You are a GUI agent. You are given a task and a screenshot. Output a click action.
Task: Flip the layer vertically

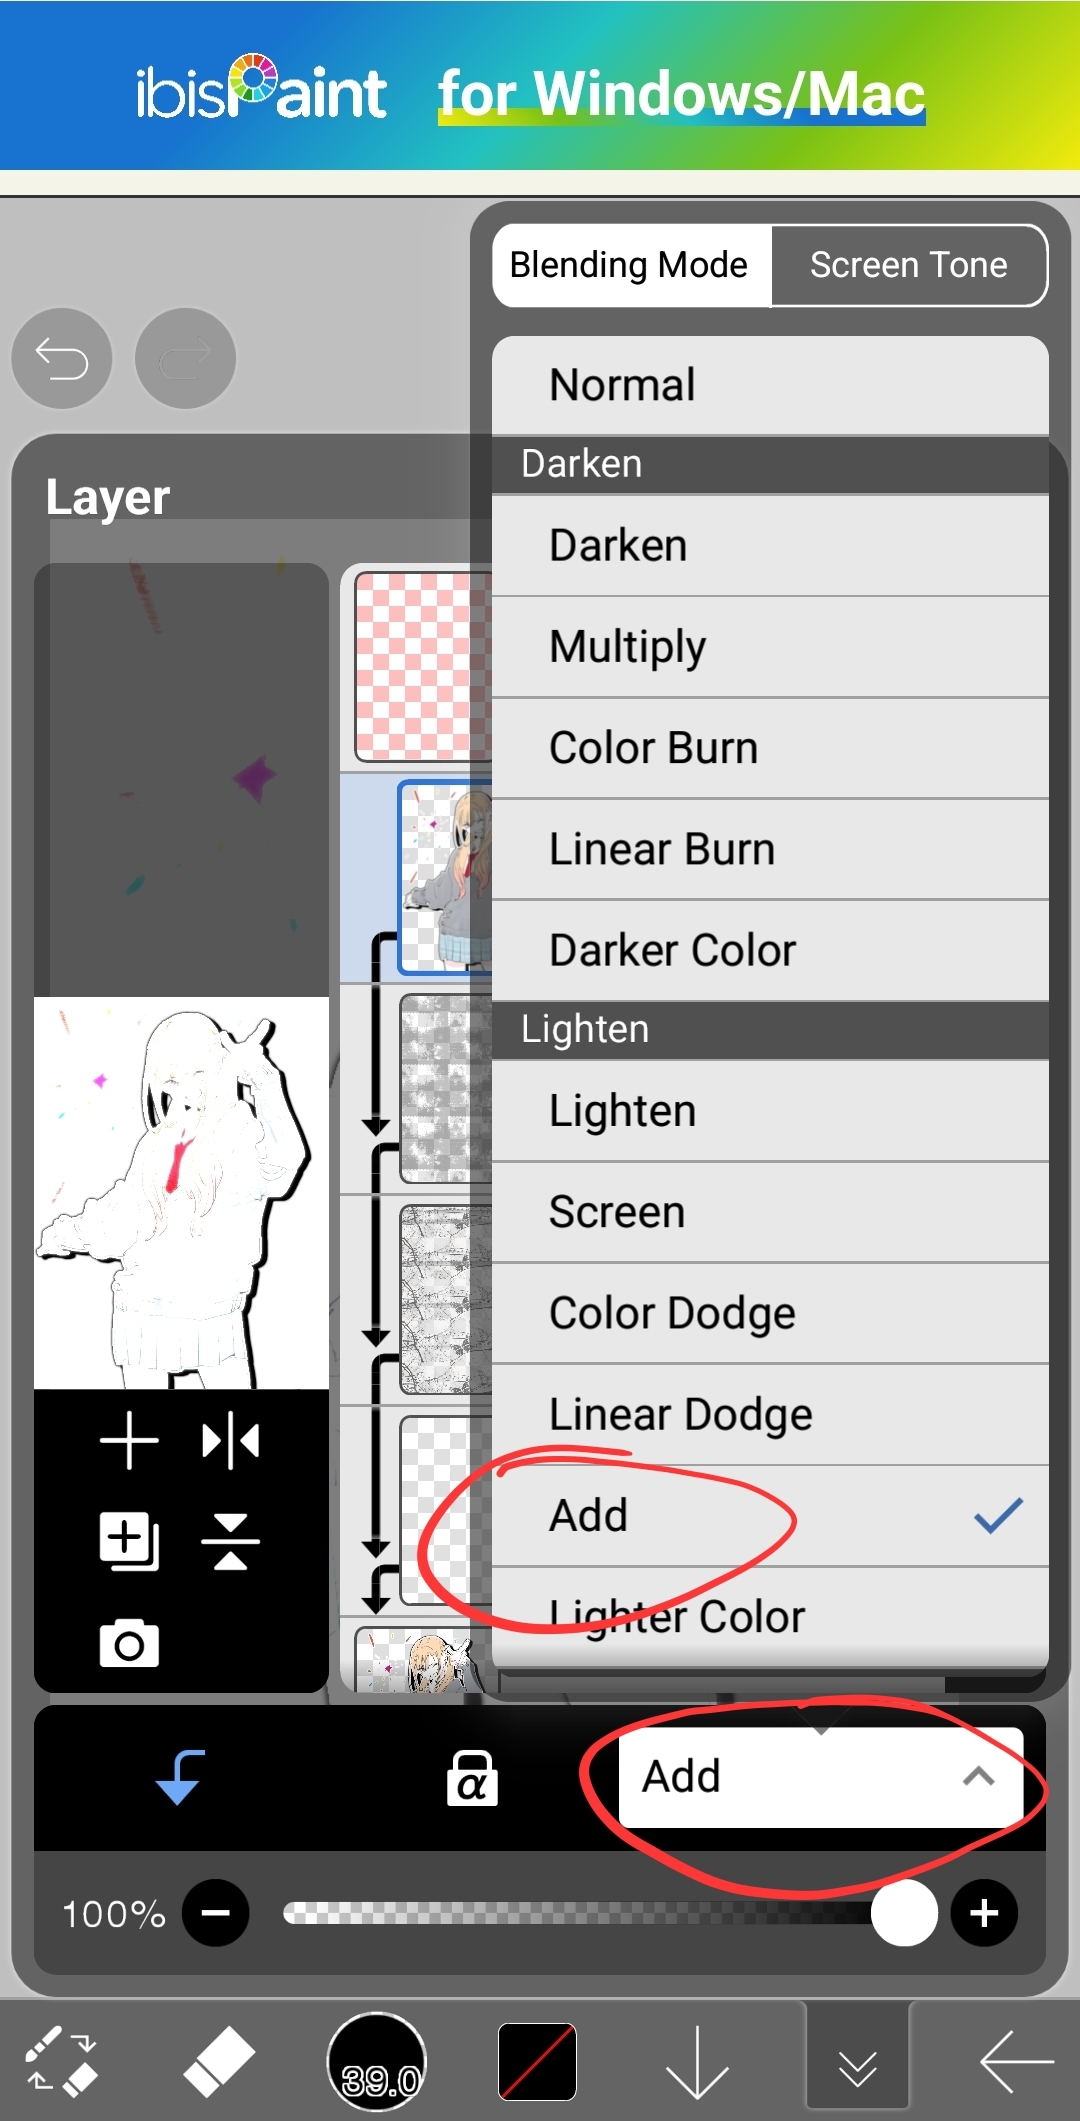pos(230,1541)
